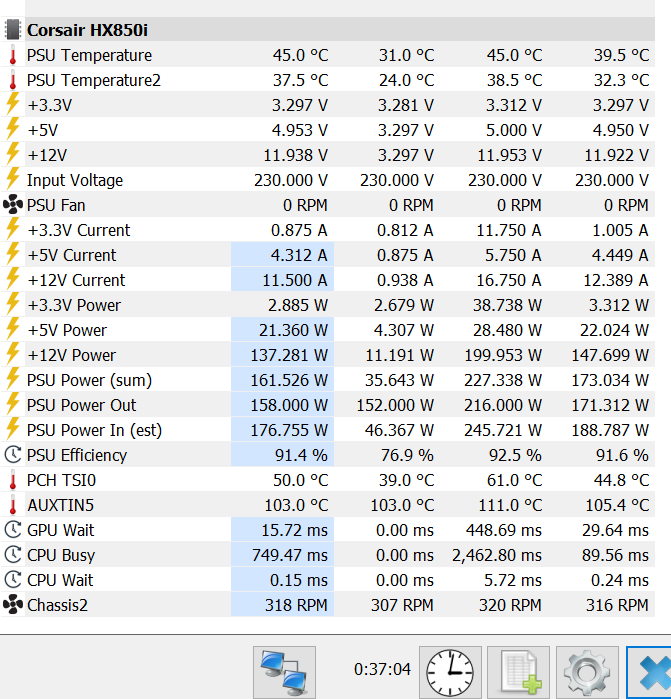
Task: Select the +12V Power label
Action: (x=72, y=355)
